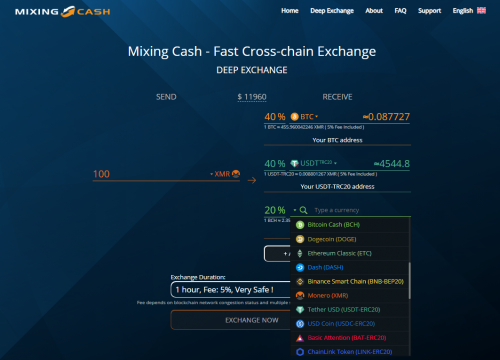
Task: Click the 0.087727 BTC amount
Action: 386,117
